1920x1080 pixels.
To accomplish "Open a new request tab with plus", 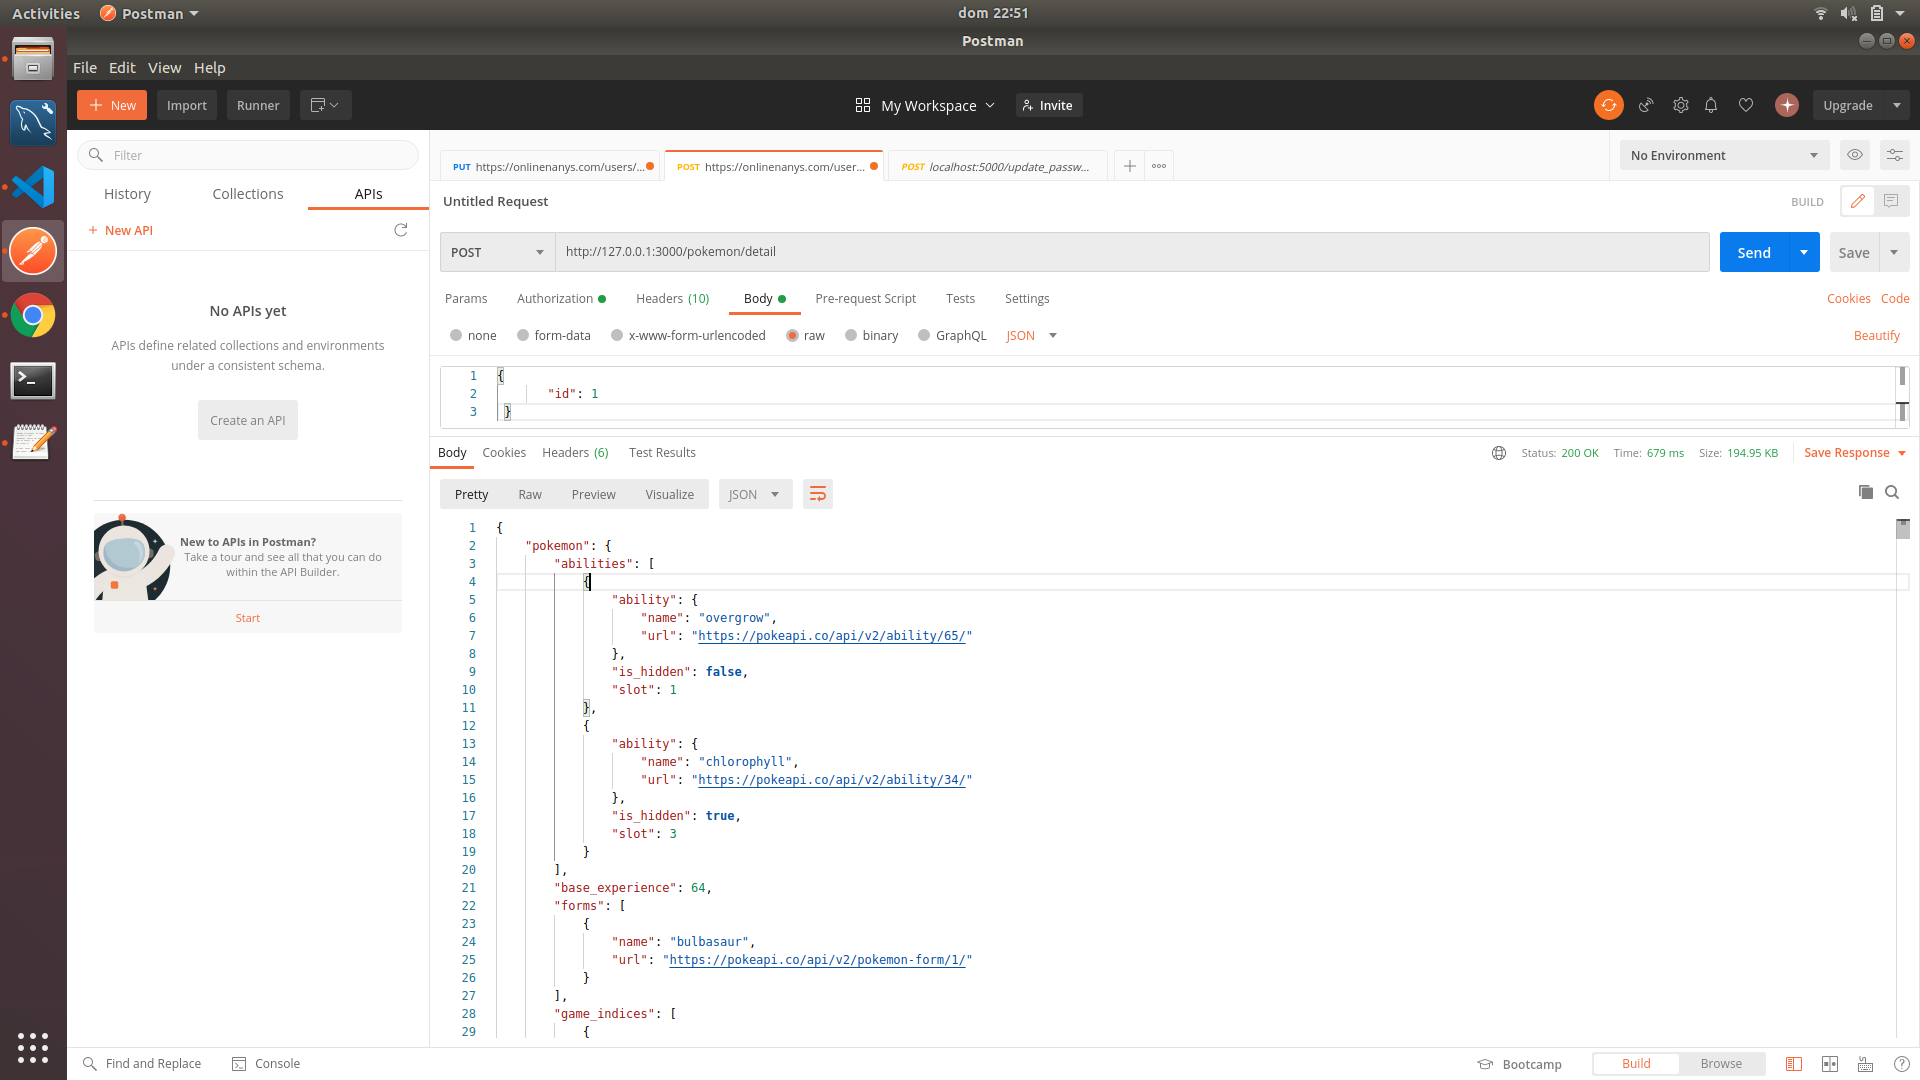I will [1129, 166].
